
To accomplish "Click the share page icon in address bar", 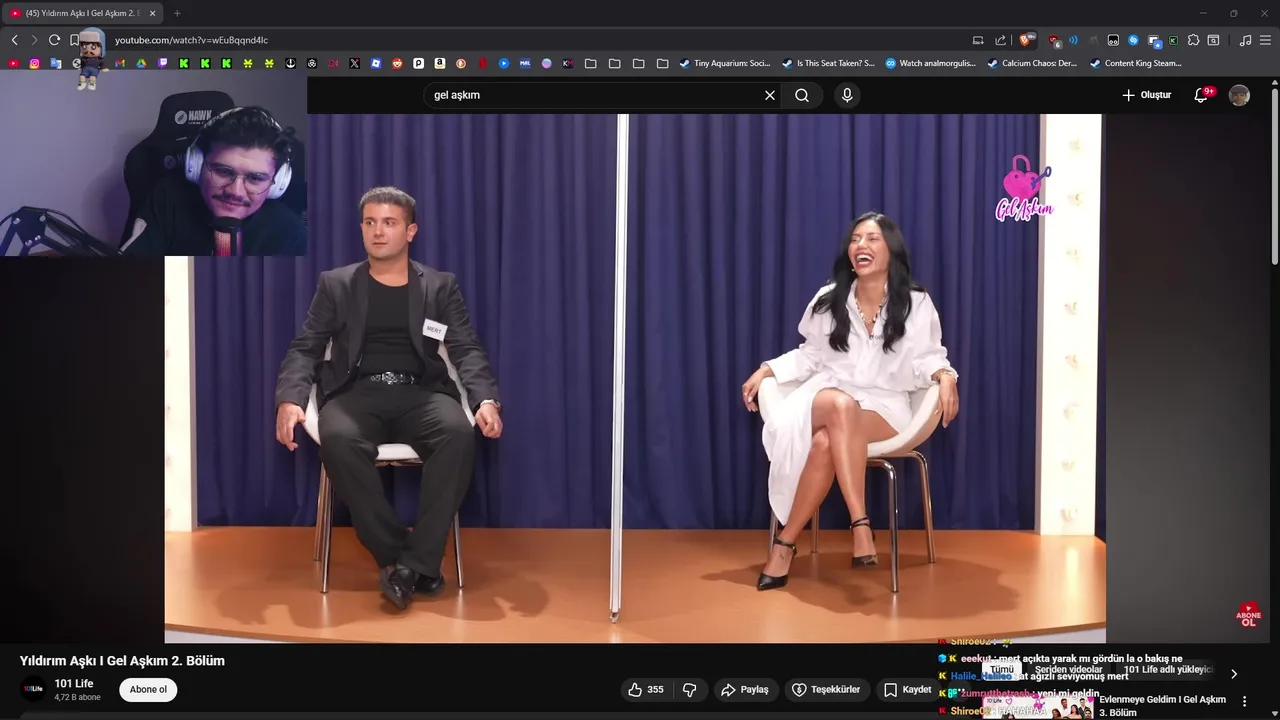I will tap(1000, 40).
